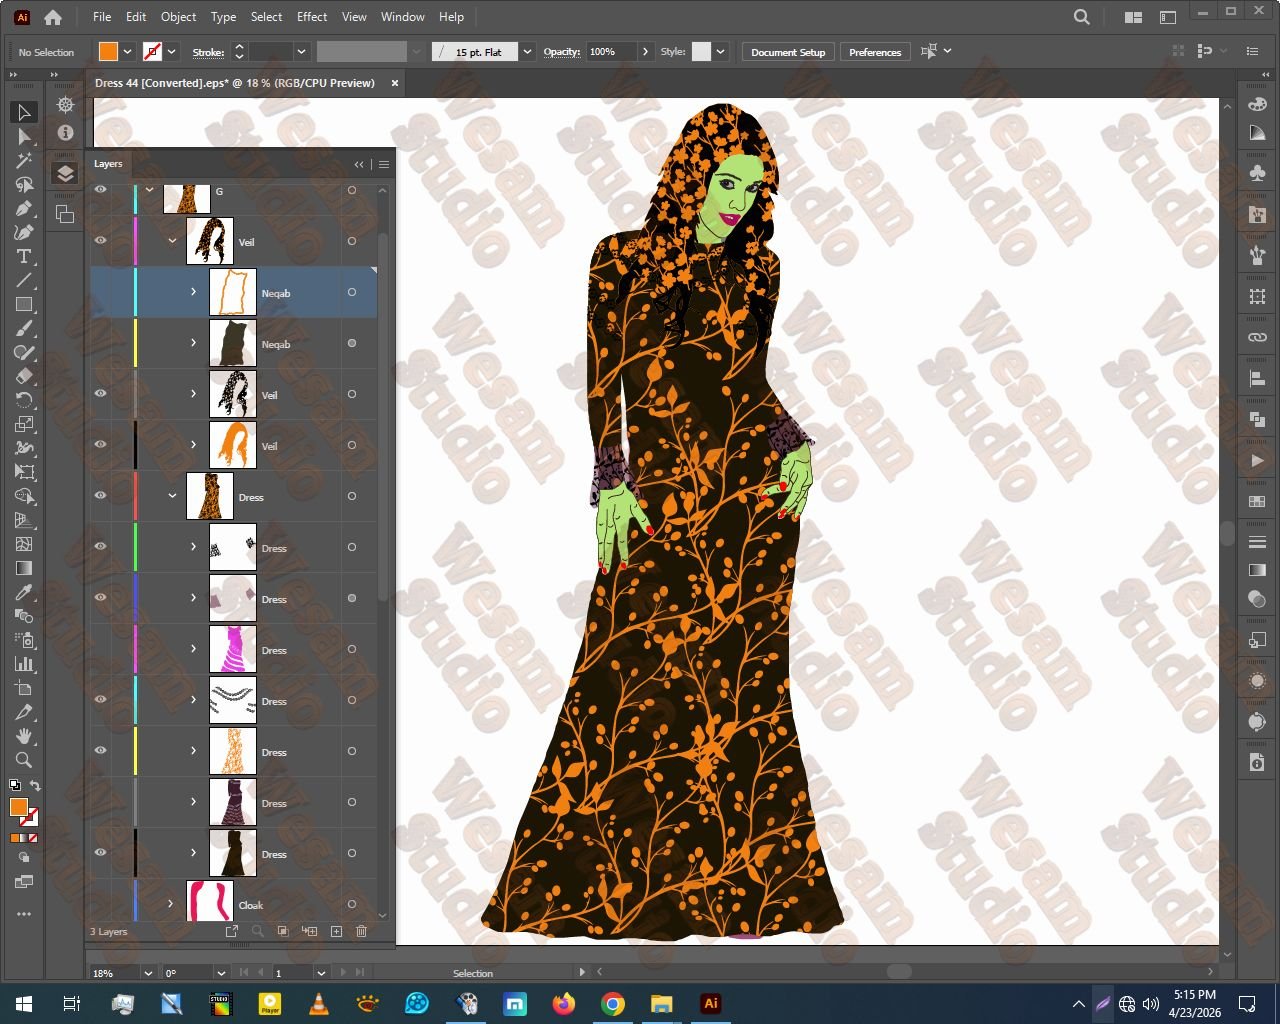This screenshot has width=1280, height=1024.
Task: Click the Preferences button
Action: coord(875,52)
